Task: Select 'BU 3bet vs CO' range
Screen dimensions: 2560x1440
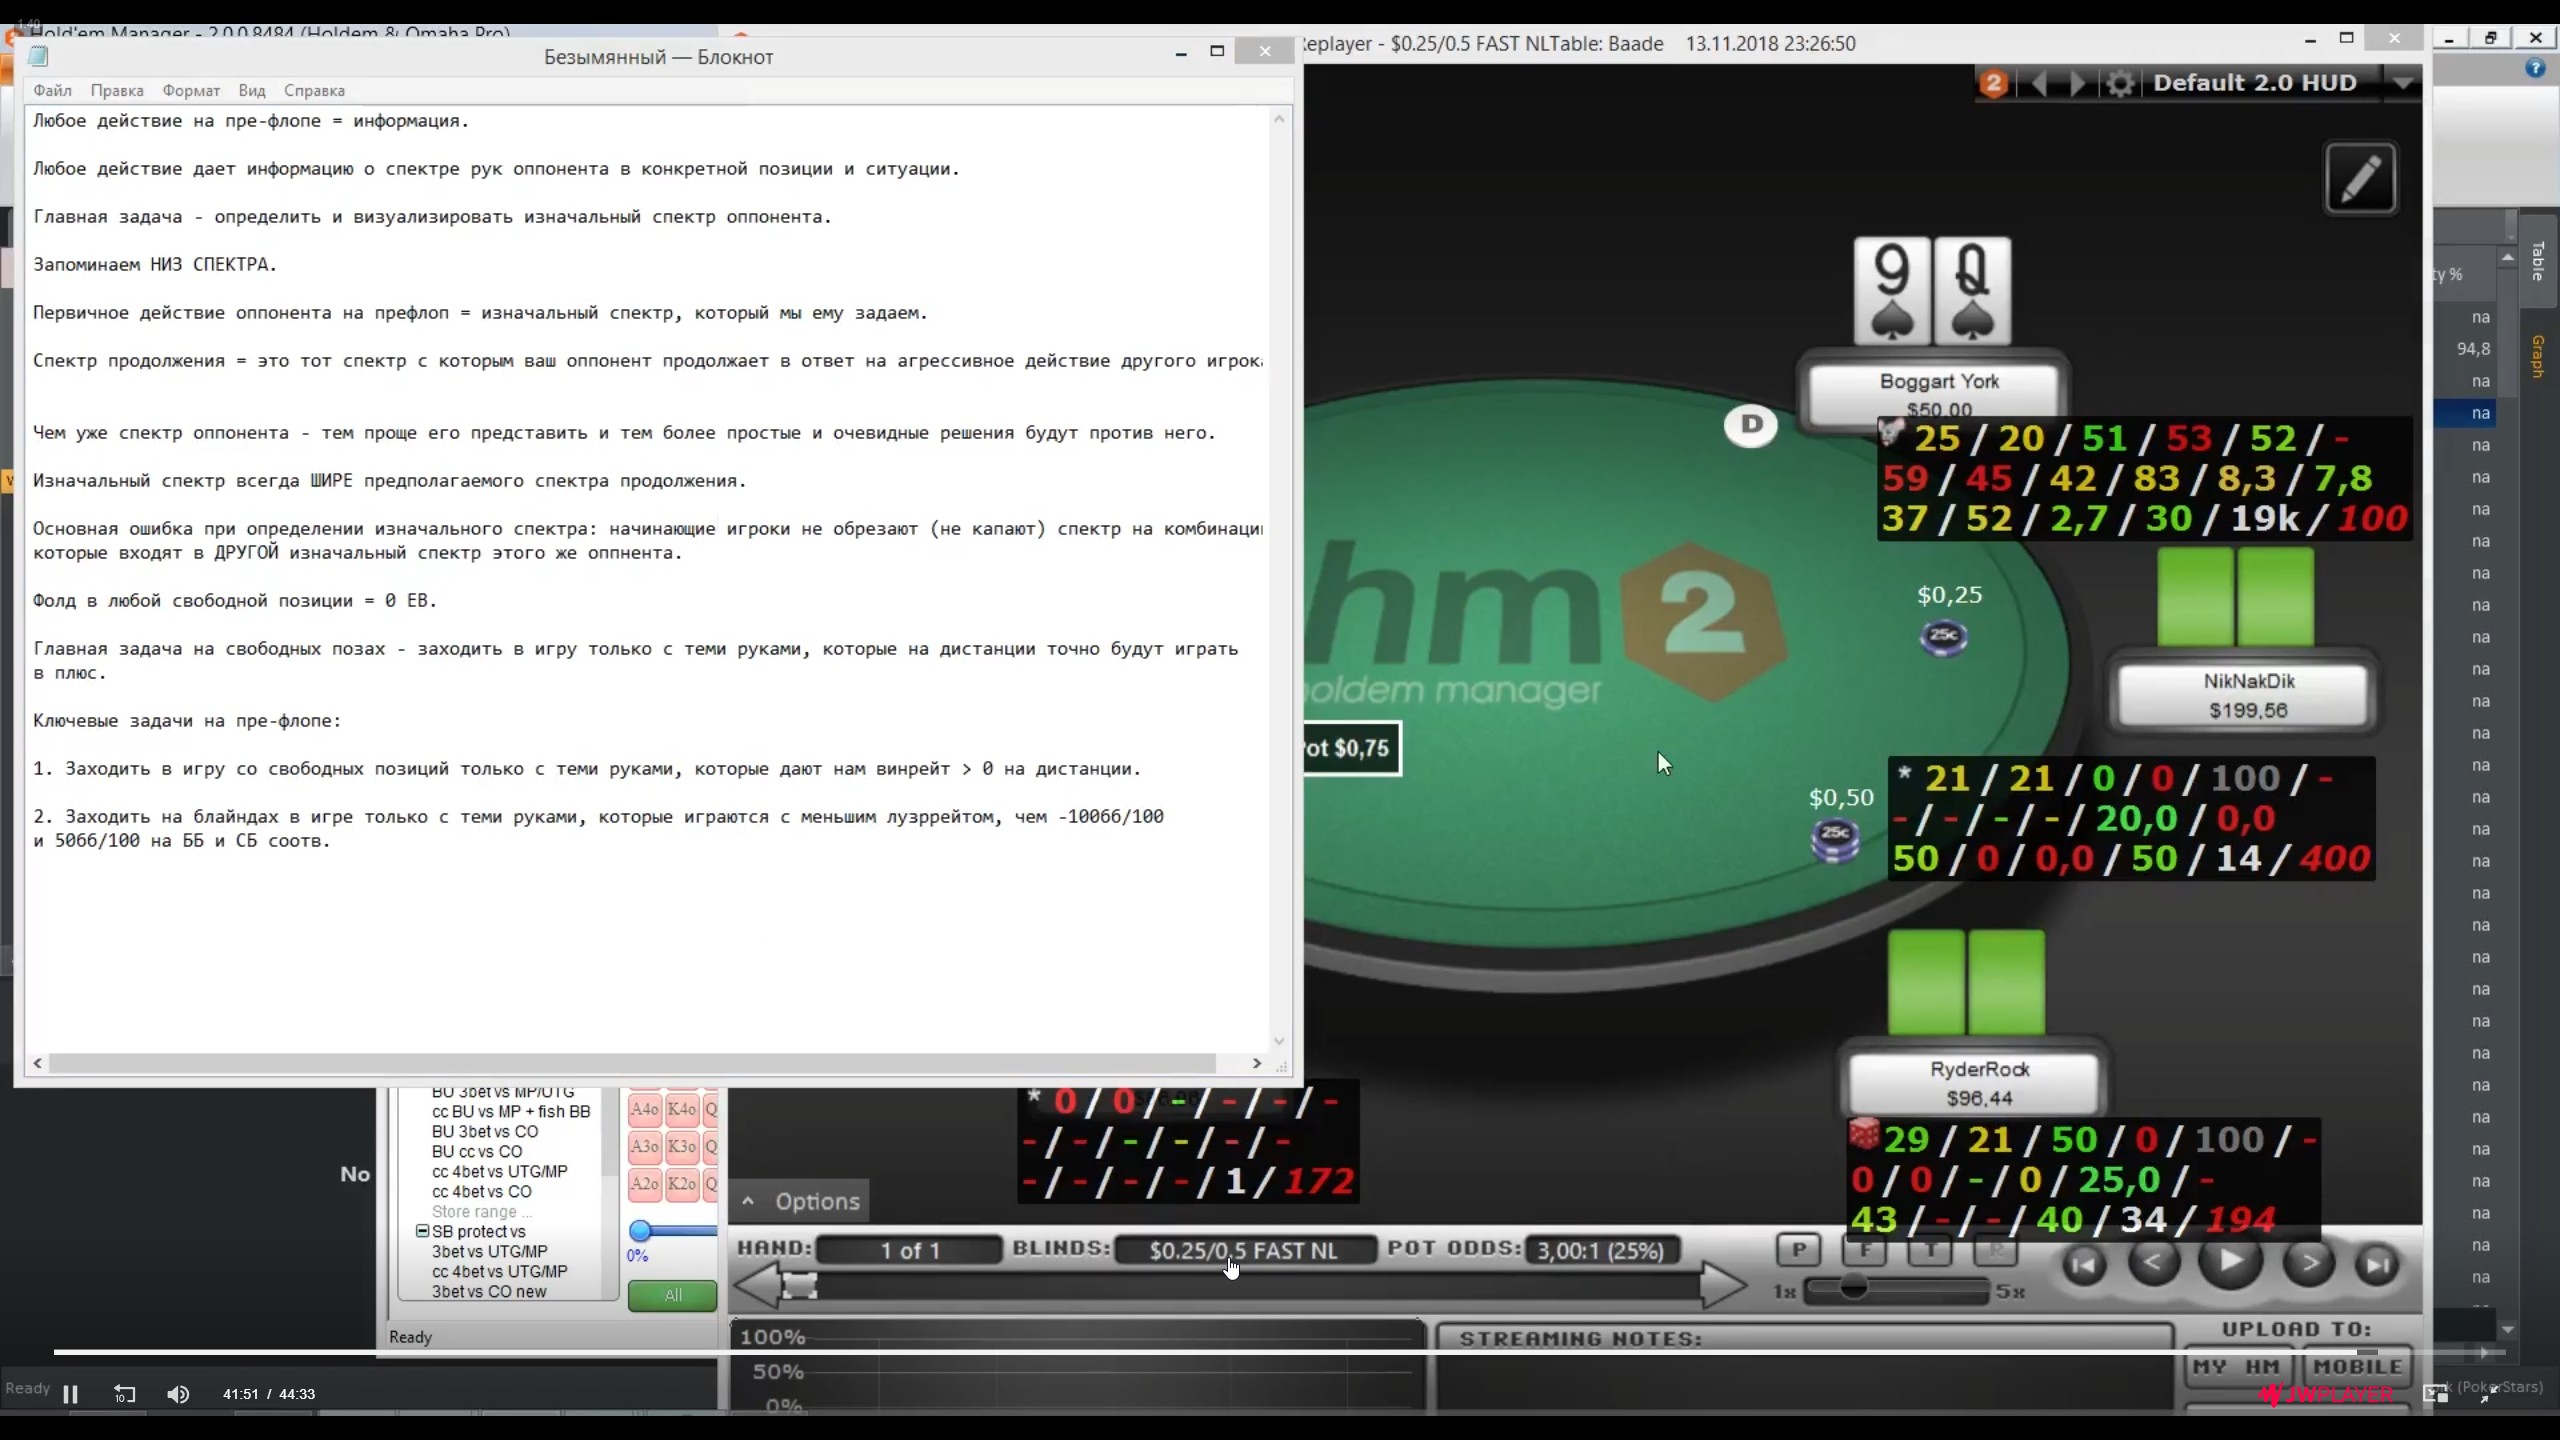Action: pyautogui.click(x=485, y=1131)
